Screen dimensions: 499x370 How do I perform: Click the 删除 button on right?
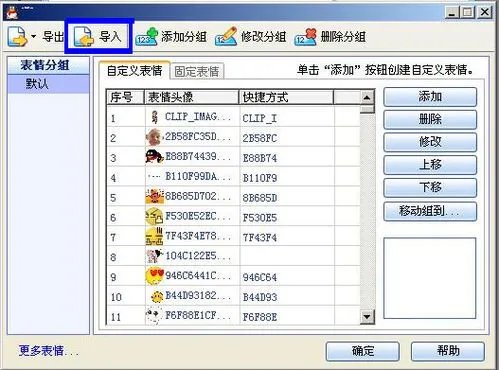(430, 119)
